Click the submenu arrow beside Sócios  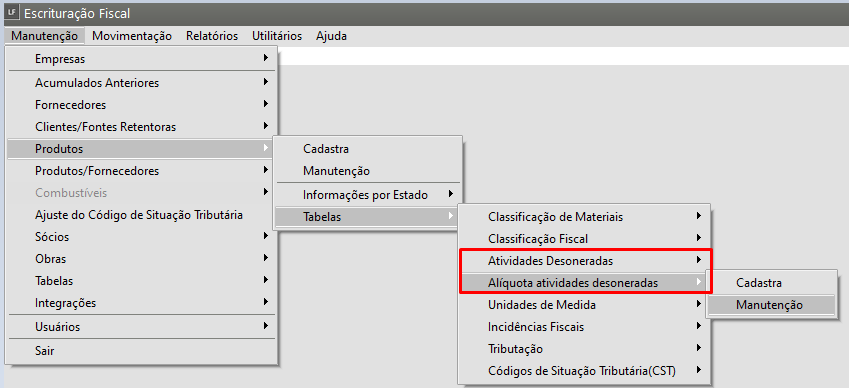[266, 235]
